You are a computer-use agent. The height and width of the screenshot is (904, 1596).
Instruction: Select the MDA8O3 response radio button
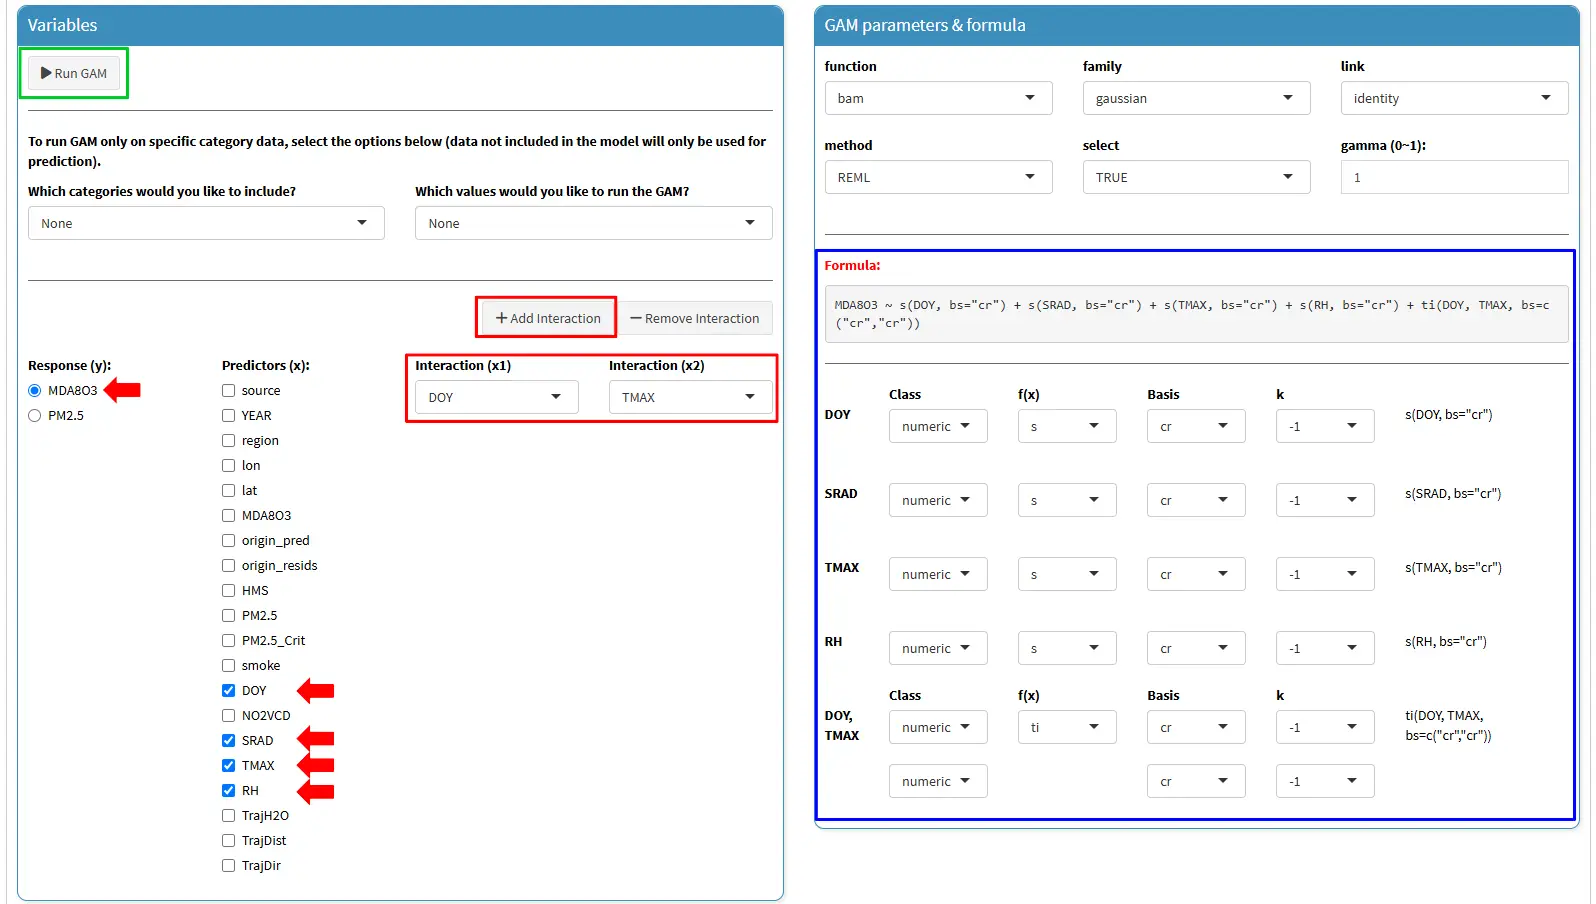click(35, 391)
